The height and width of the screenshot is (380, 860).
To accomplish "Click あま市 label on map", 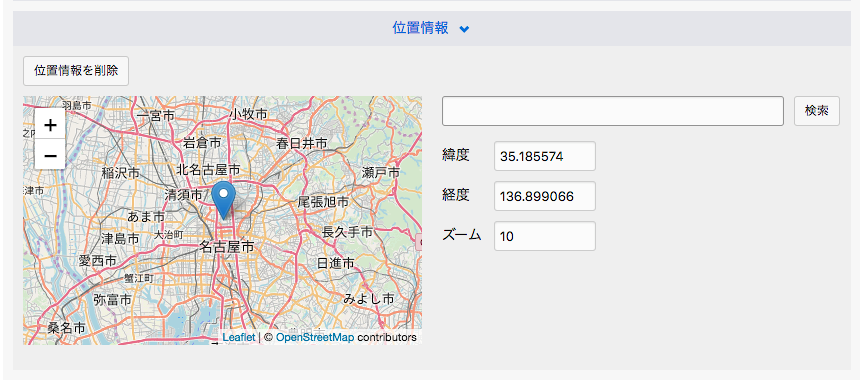I will pos(146,217).
